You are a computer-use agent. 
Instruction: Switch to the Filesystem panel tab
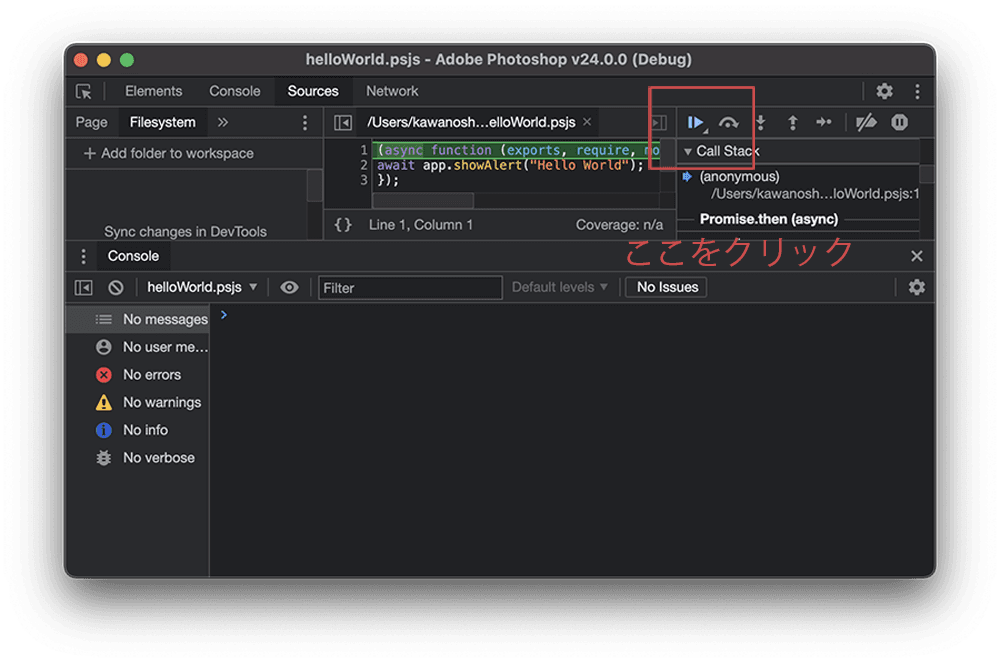162,122
